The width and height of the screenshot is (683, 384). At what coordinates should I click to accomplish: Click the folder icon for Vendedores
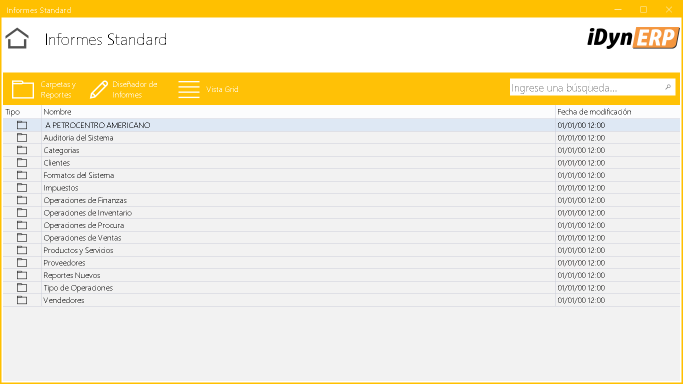click(22, 300)
